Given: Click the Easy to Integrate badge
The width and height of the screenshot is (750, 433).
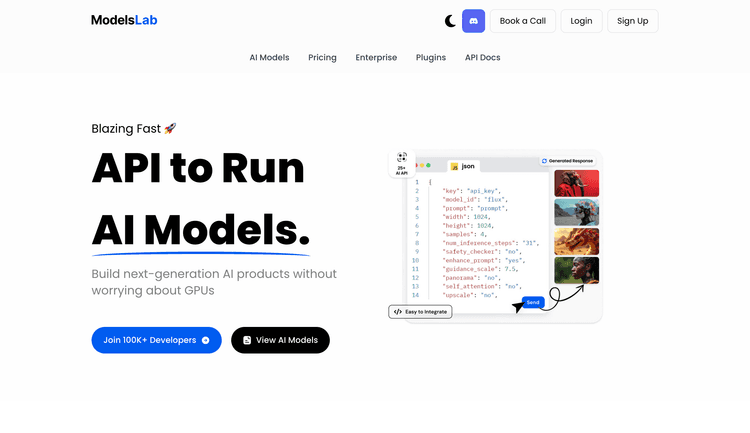Looking at the screenshot, I should click(420, 312).
